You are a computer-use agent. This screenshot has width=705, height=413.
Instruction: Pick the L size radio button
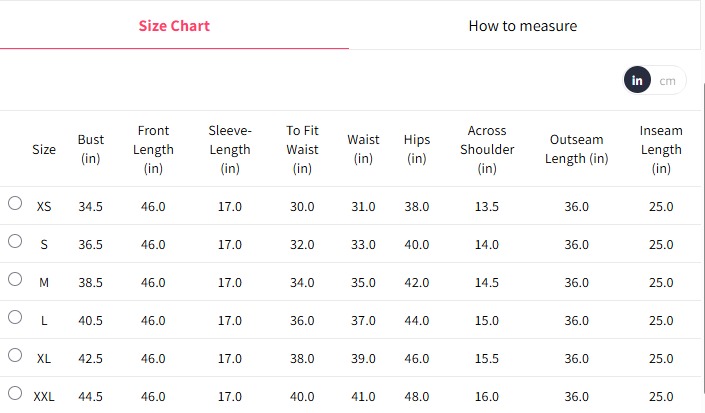[15, 317]
